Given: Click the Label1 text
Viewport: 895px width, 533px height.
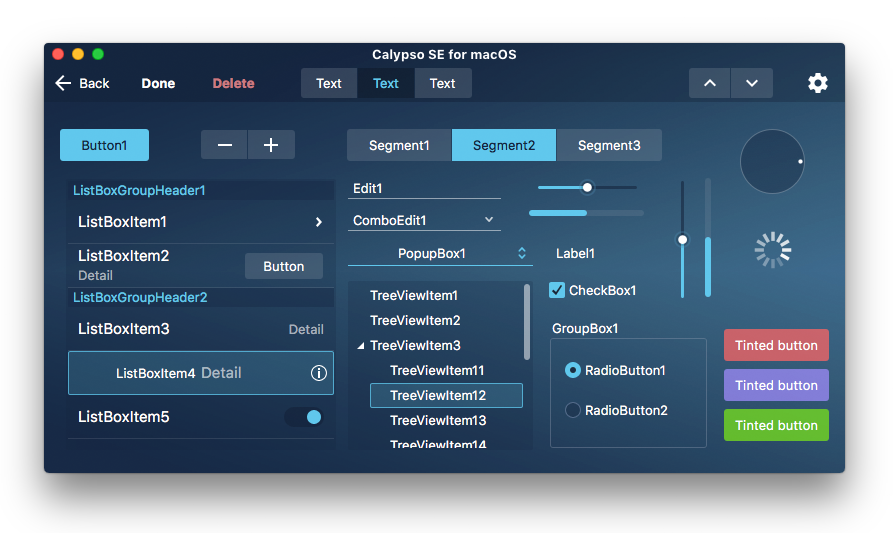Looking at the screenshot, I should [575, 253].
